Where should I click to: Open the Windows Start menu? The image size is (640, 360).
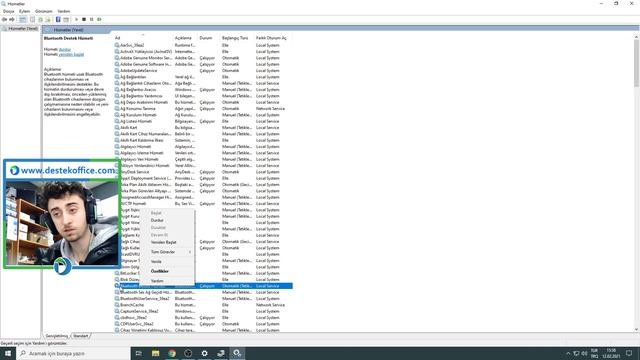pos(8,353)
